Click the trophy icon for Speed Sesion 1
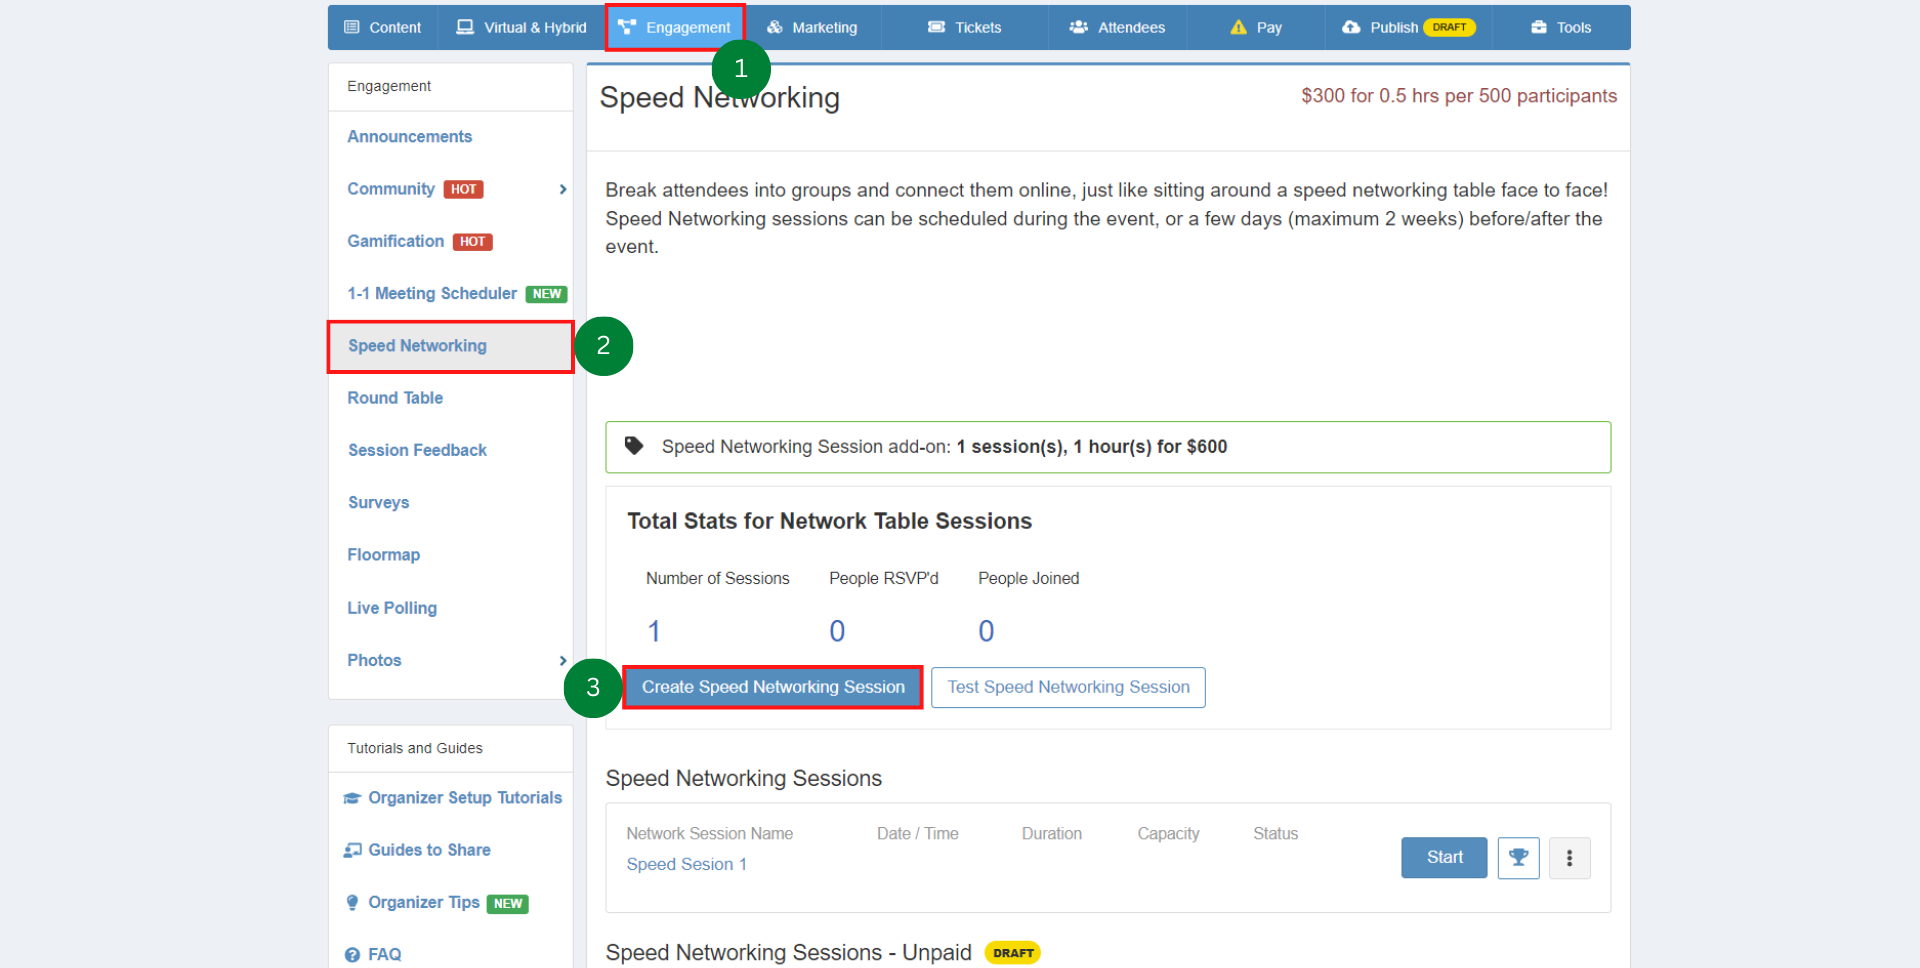 click(x=1518, y=858)
